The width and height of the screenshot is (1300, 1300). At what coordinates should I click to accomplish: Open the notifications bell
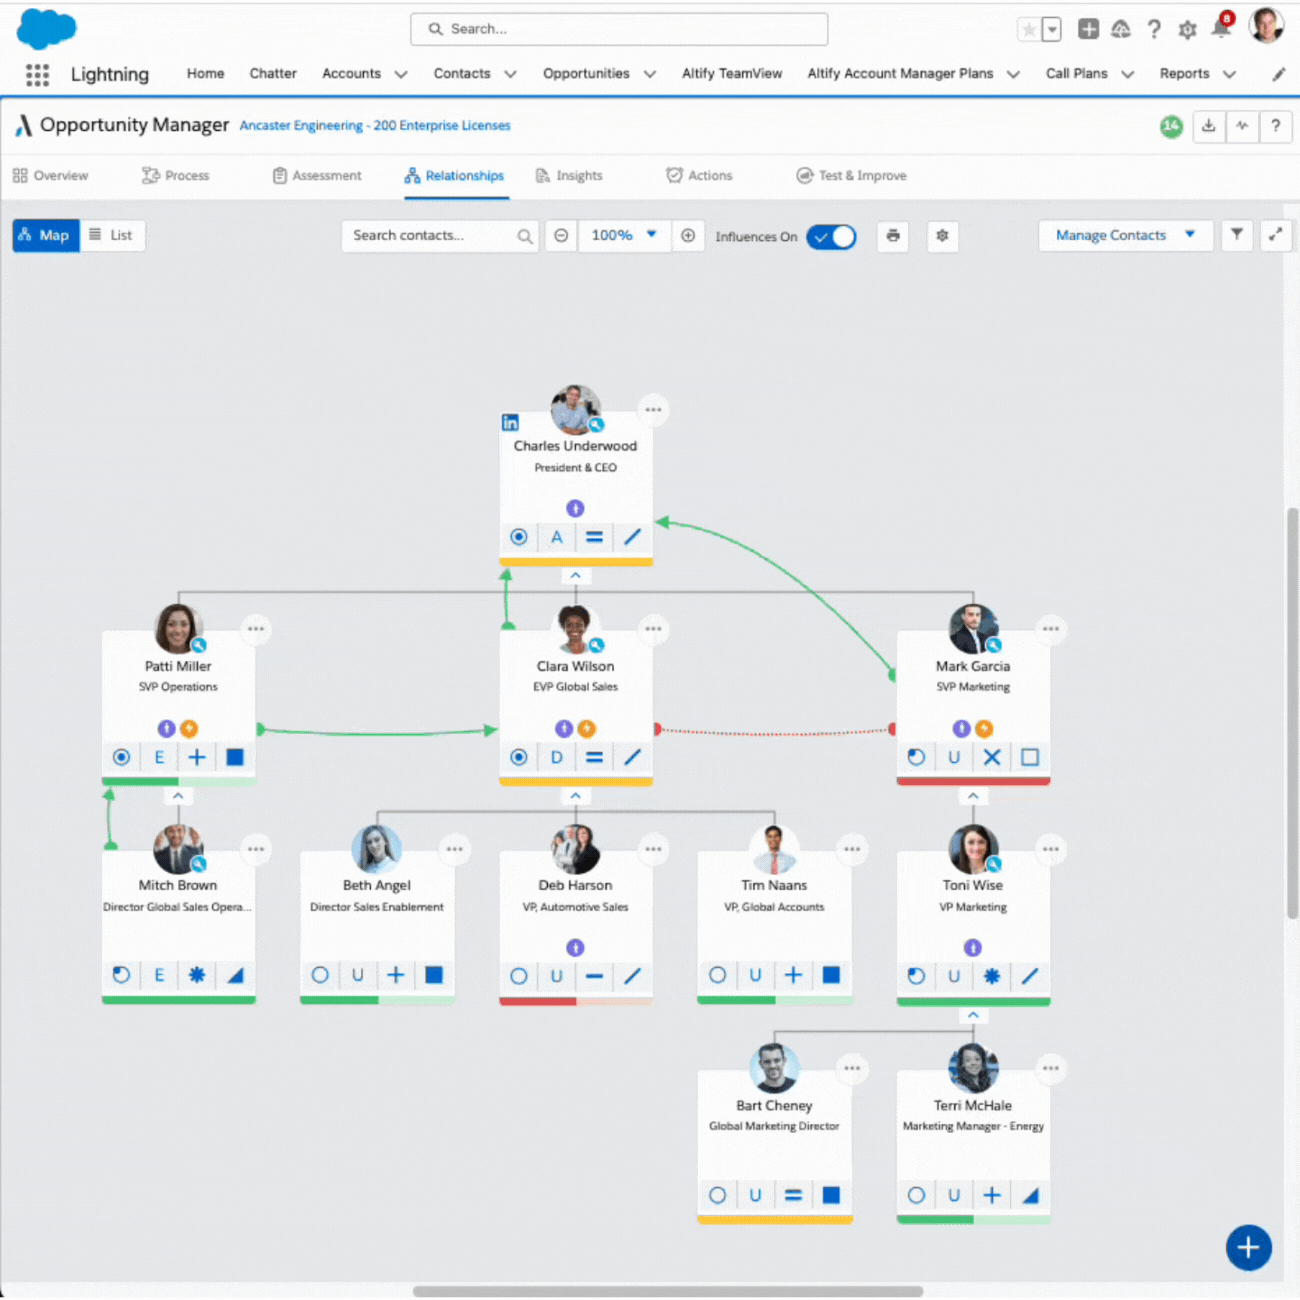1221,28
